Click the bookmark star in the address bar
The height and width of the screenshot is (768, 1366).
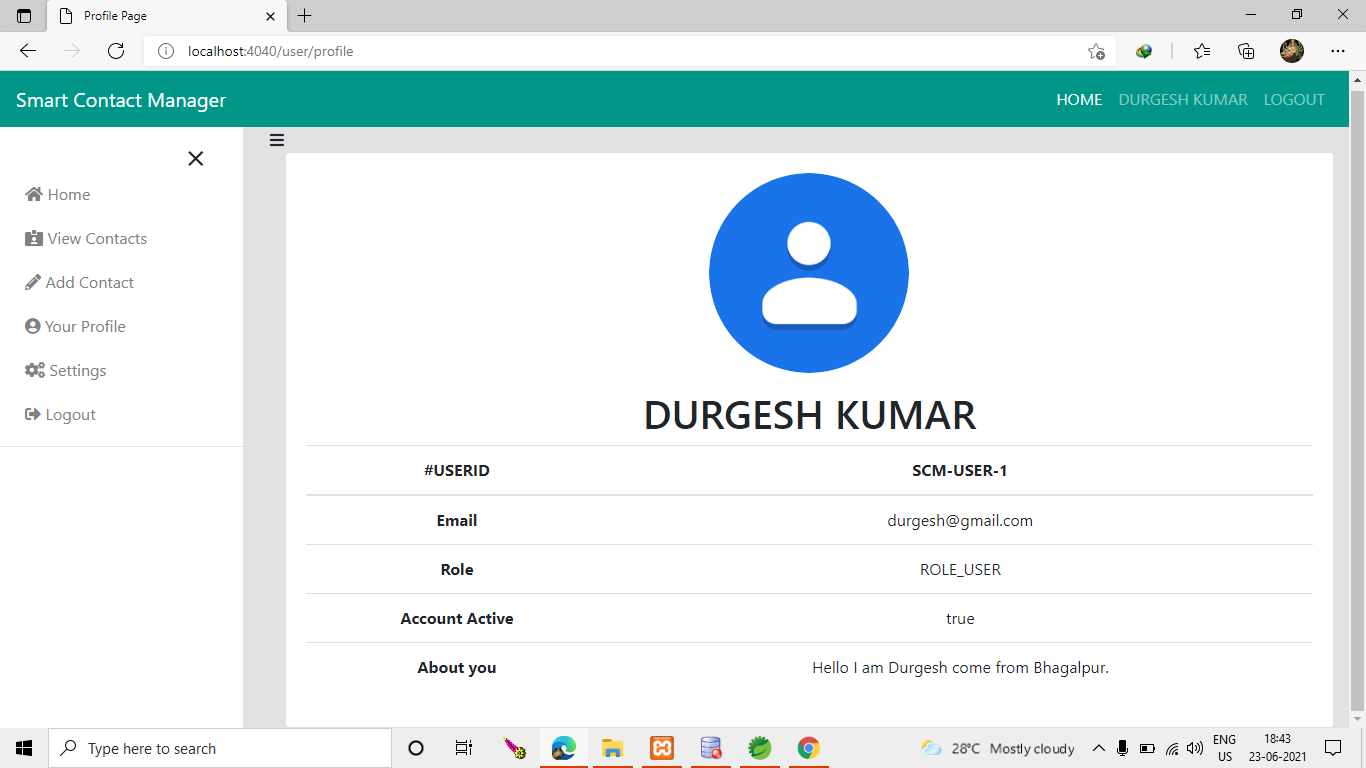[x=1095, y=51]
